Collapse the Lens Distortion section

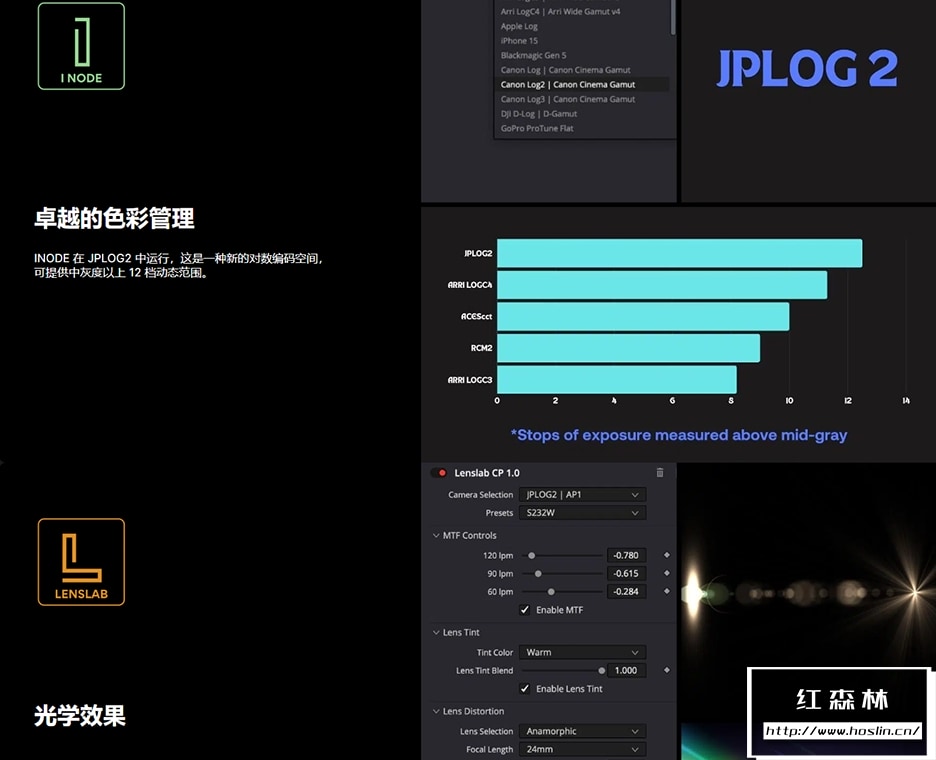[436, 711]
